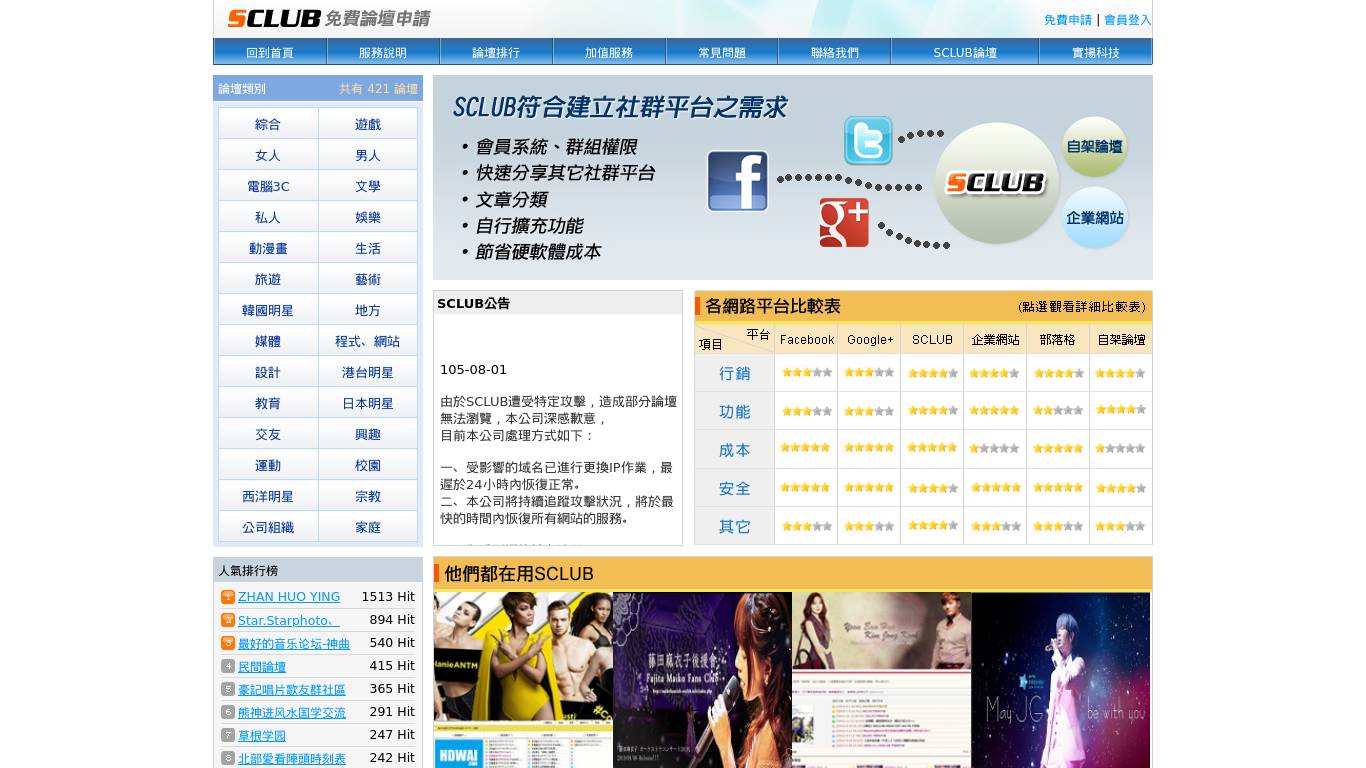Image resolution: width=1366 pixels, height=768 pixels.
Task: Open the 民間論壇 link in the popularity ranking
Action: [x=262, y=666]
